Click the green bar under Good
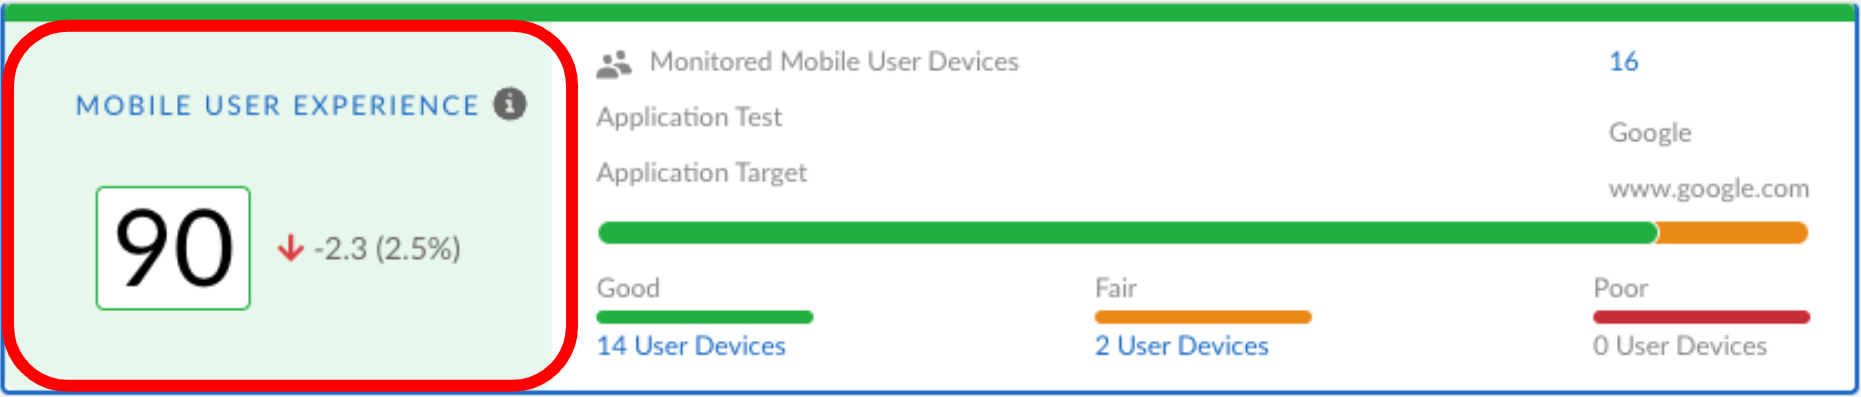The image size is (1861, 397). coord(705,317)
